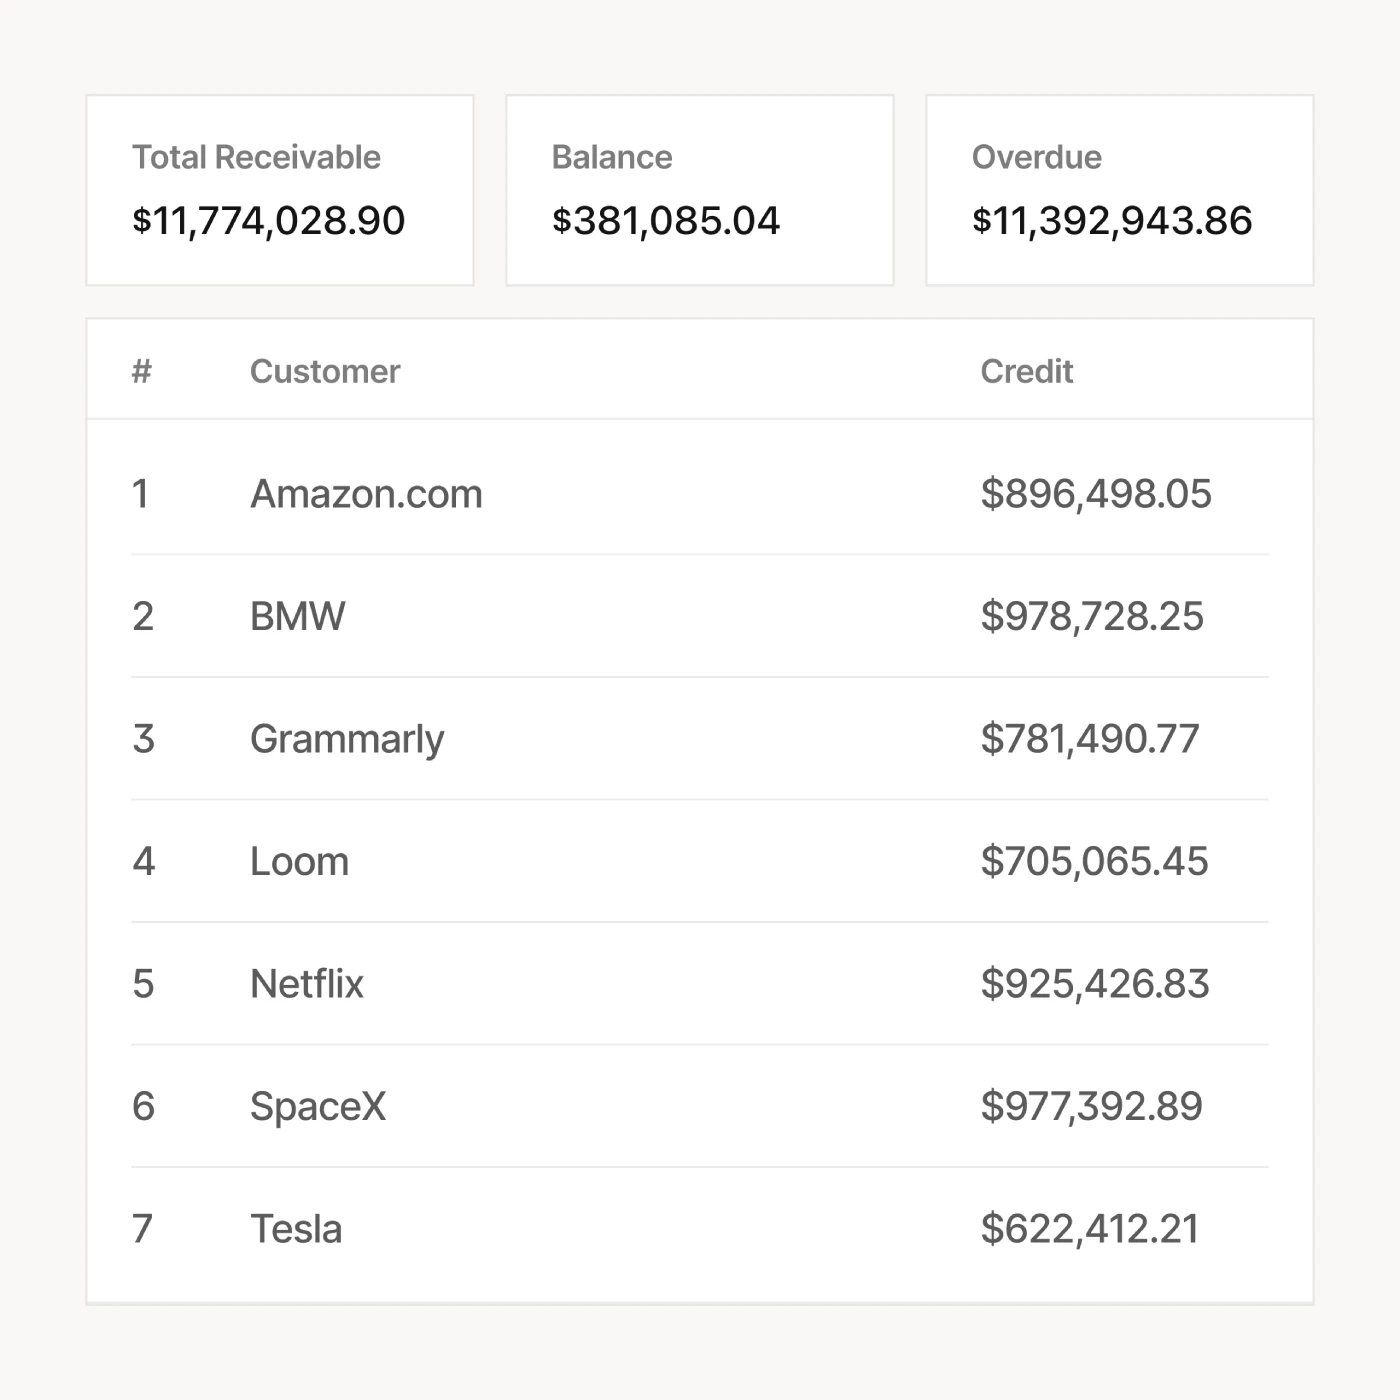Open the Balance summary card
The height and width of the screenshot is (1400, 1400).
(x=700, y=190)
